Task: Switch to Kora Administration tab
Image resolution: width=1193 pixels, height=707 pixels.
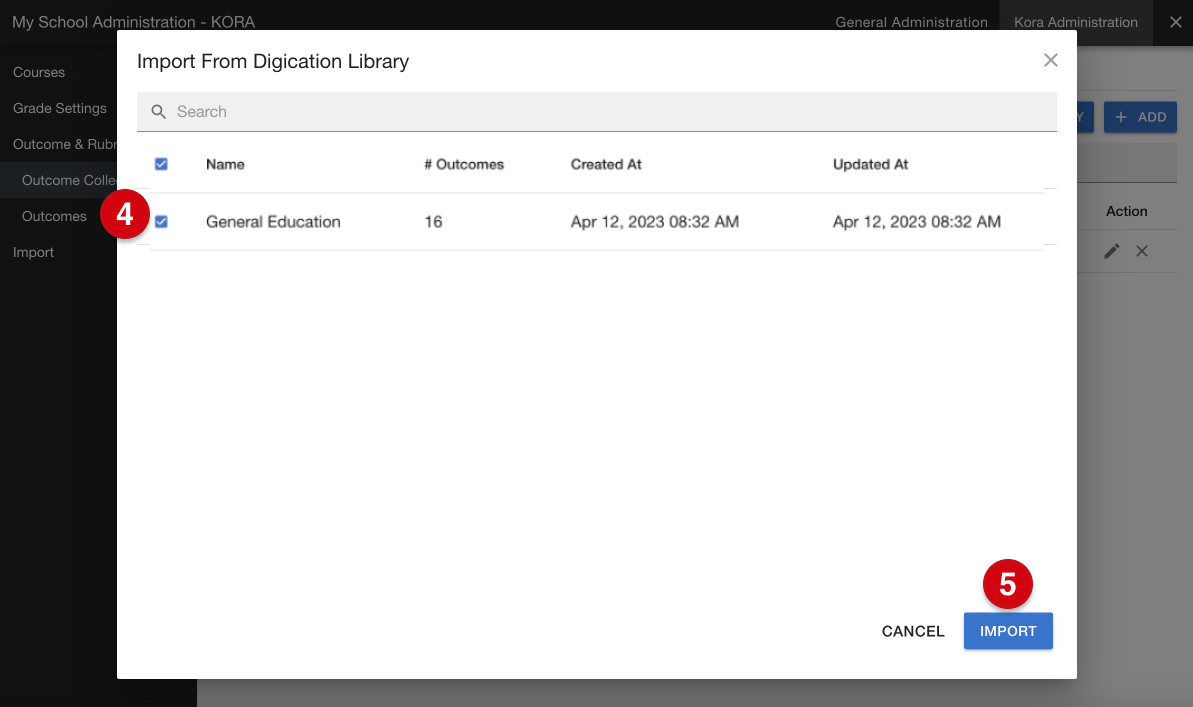Action: [x=1076, y=22]
